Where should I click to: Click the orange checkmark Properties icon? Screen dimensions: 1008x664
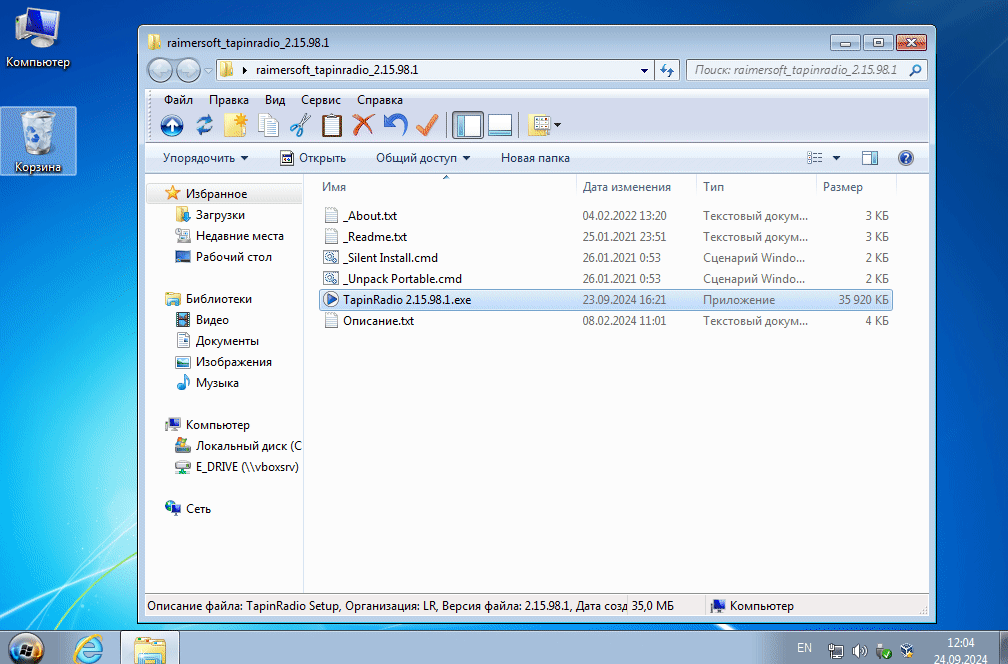coord(427,125)
